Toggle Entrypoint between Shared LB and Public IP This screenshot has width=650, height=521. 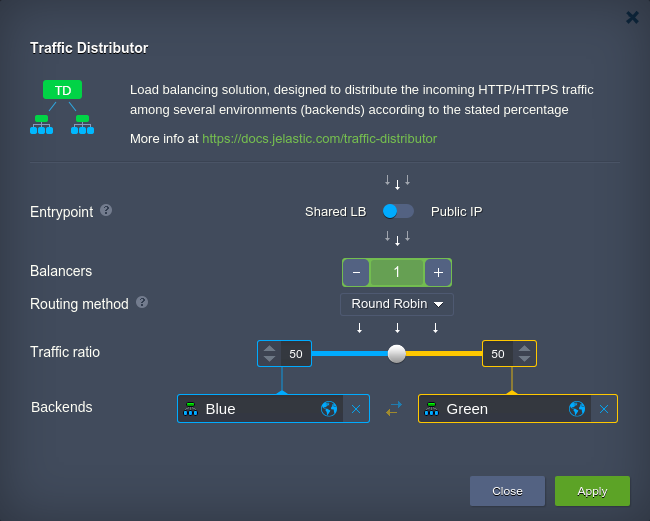[x=398, y=211]
